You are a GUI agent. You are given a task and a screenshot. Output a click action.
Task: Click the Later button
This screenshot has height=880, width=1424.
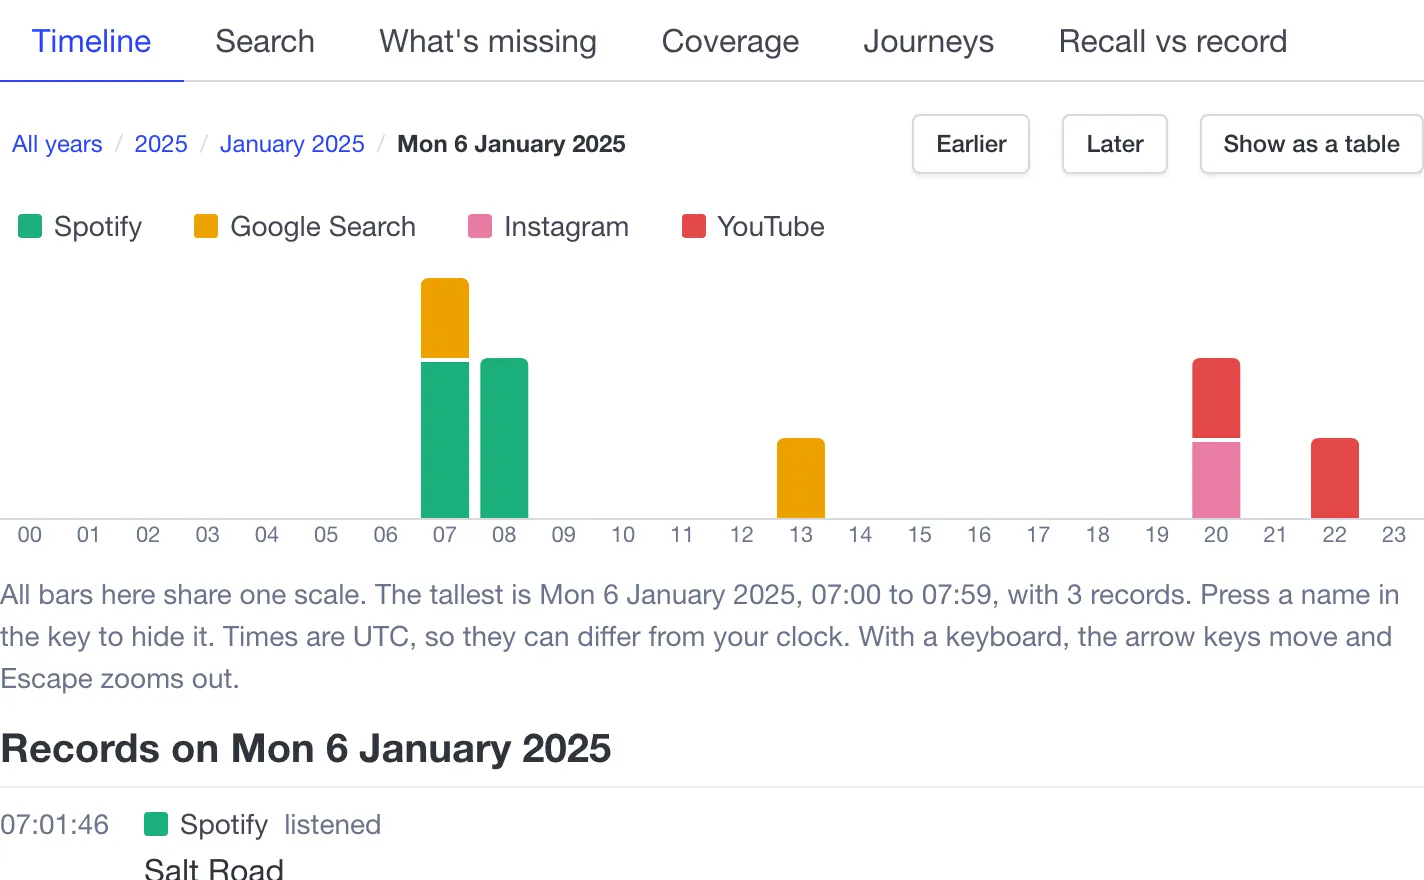[1115, 144]
